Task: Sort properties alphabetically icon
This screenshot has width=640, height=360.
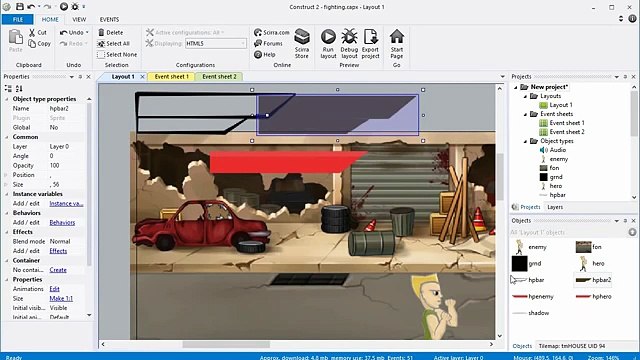Action: (19, 88)
